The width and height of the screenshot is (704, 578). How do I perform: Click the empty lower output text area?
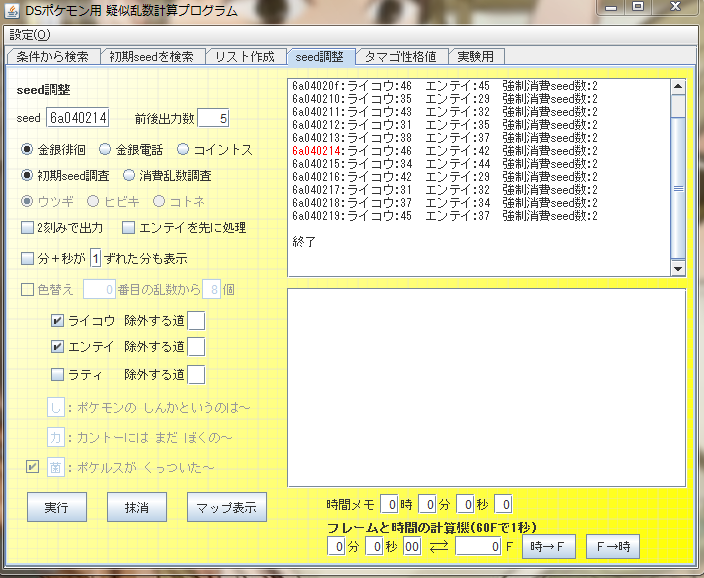point(487,388)
